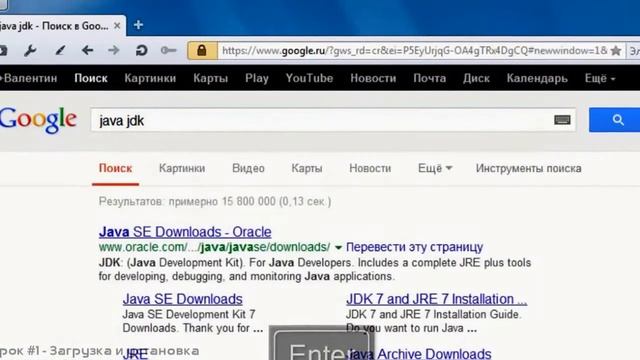Image resolution: width=640 pixels, height=360 pixels.
Task: Expand Ещё dropdown under search box
Action: [435, 168]
